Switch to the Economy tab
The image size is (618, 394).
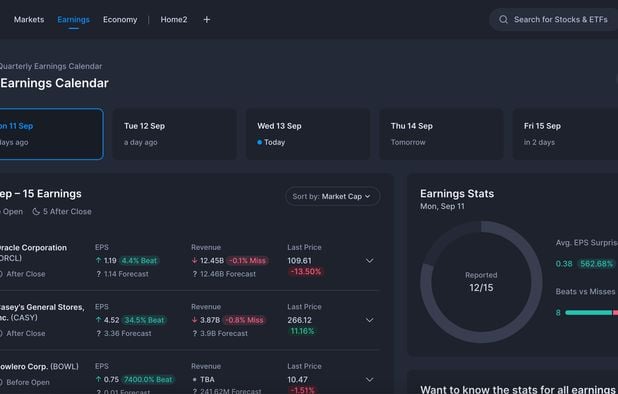pyautogui.click(x=120, y=20)
